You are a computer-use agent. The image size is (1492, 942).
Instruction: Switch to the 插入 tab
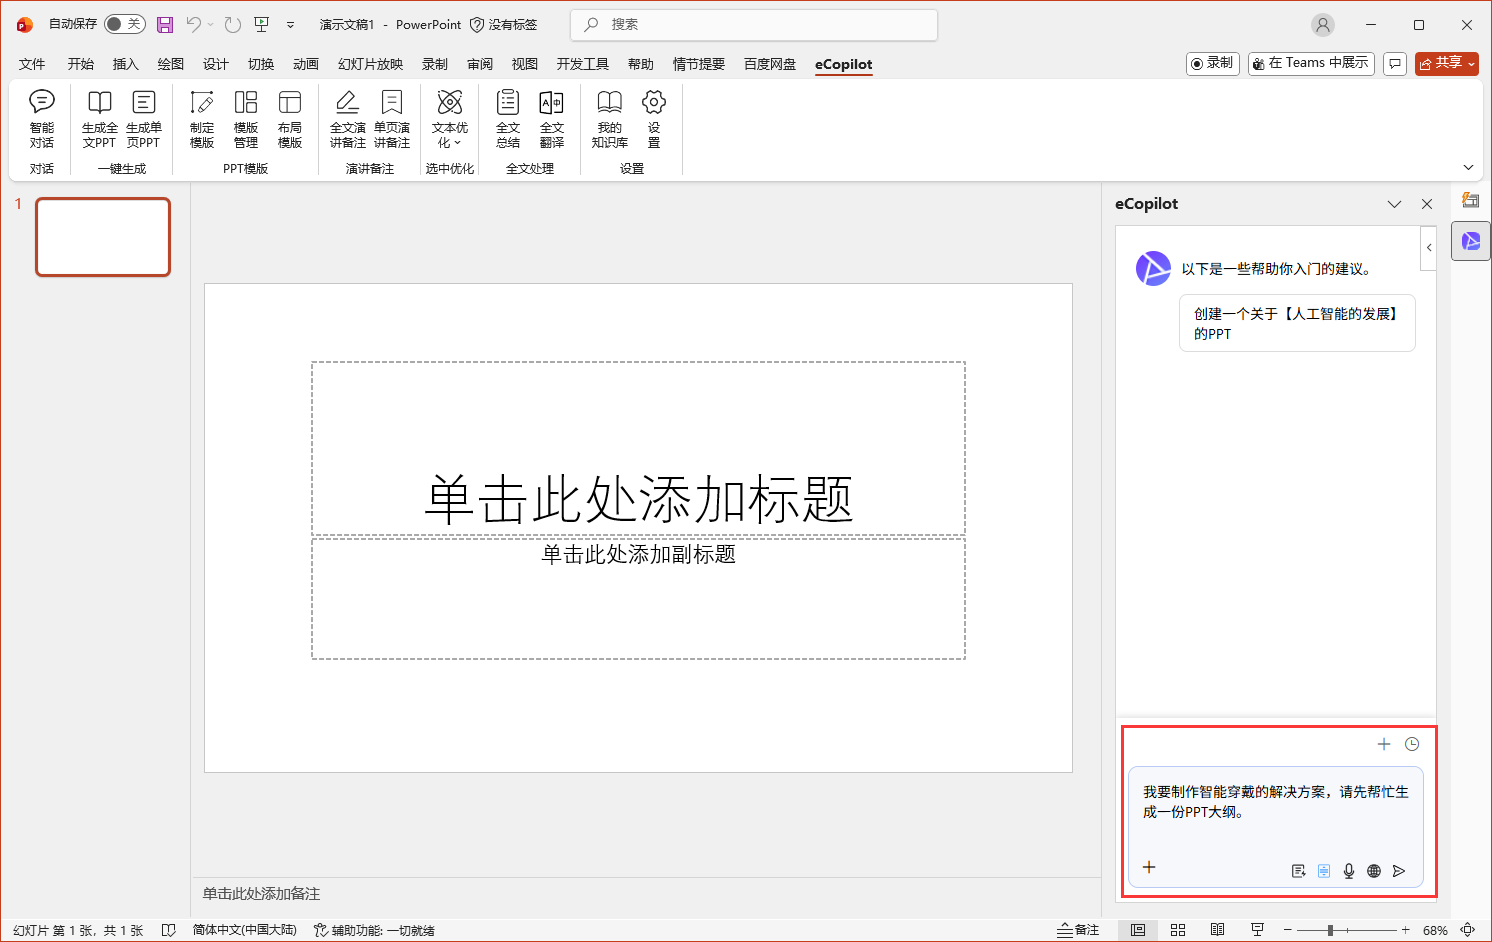click(x=125, y=64)
